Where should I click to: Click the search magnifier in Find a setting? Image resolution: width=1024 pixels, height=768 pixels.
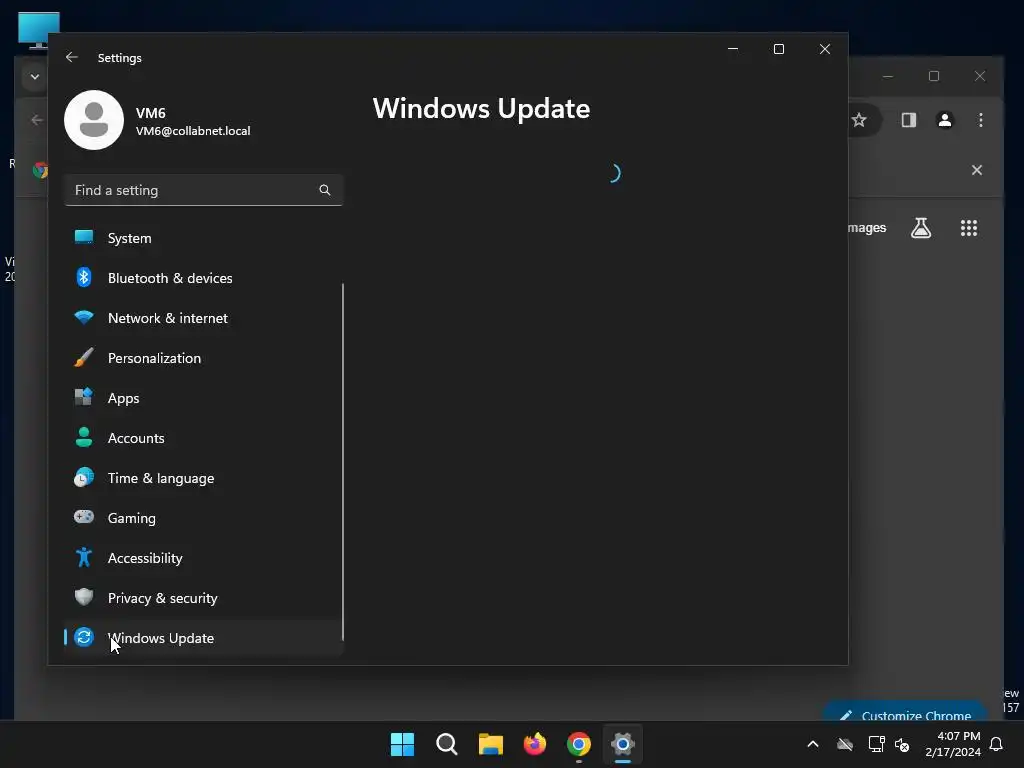(x=325, y=190)
